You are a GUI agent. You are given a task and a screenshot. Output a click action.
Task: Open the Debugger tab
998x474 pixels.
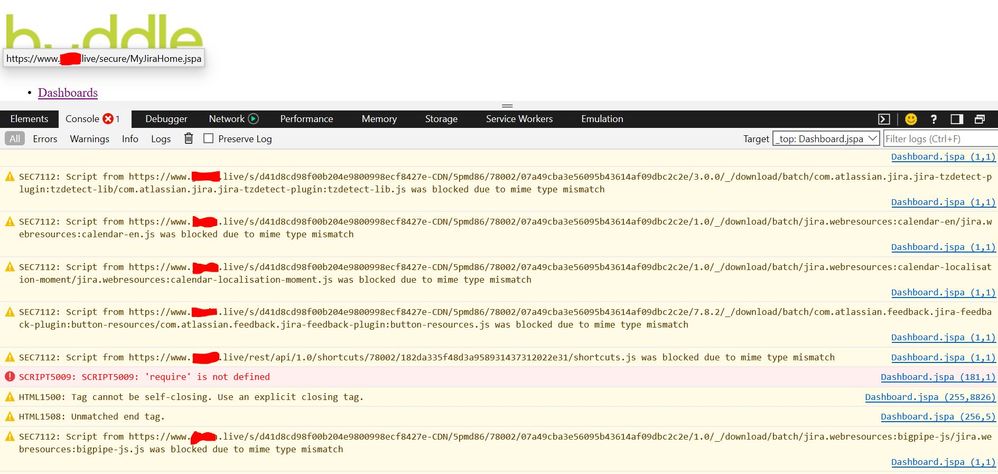166,119
